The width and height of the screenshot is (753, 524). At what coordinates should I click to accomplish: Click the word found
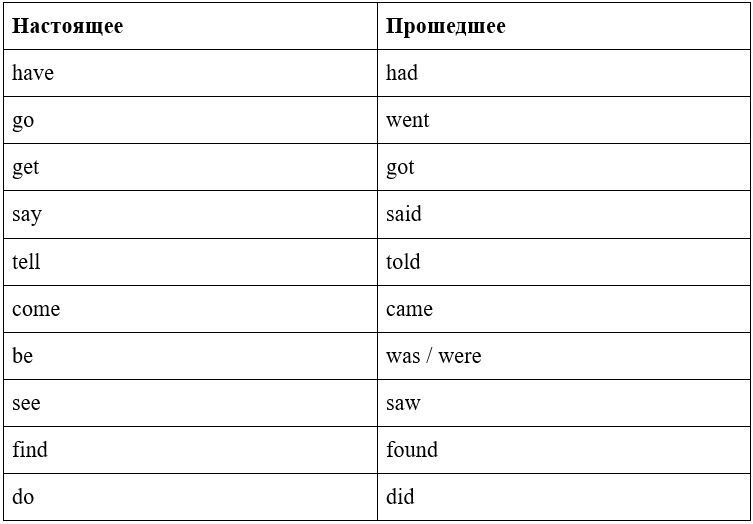tap(412, 450)
